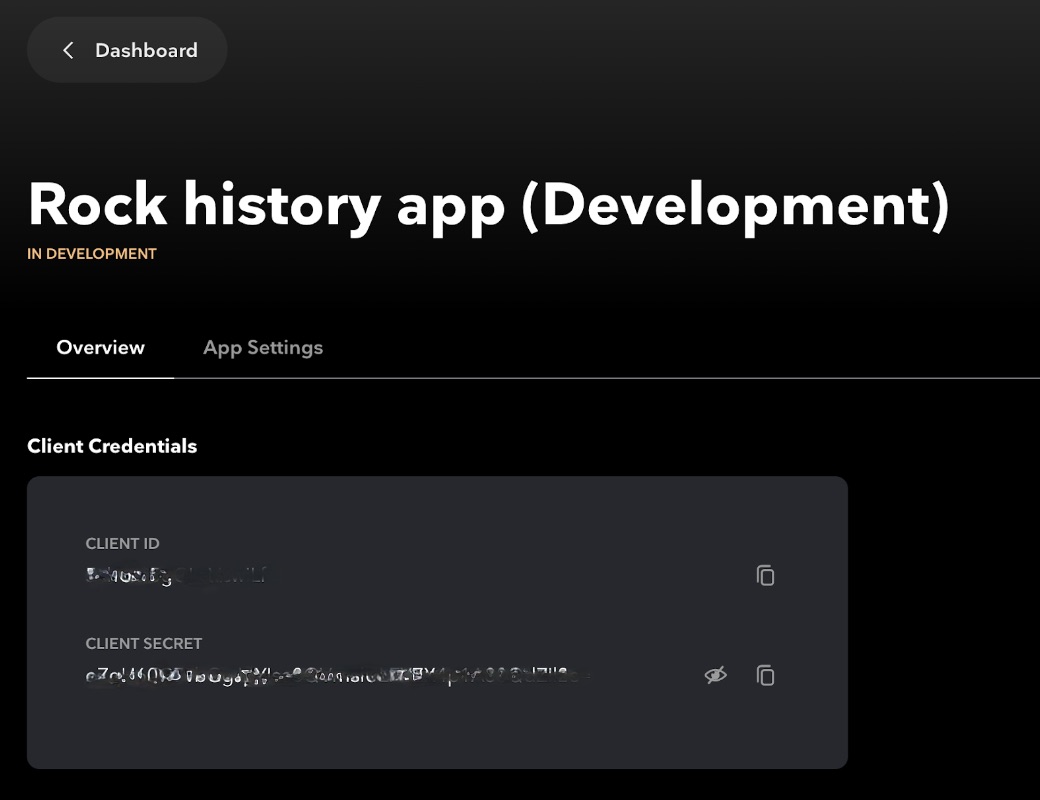Click the back chevron in the Dashboard button

67,49
